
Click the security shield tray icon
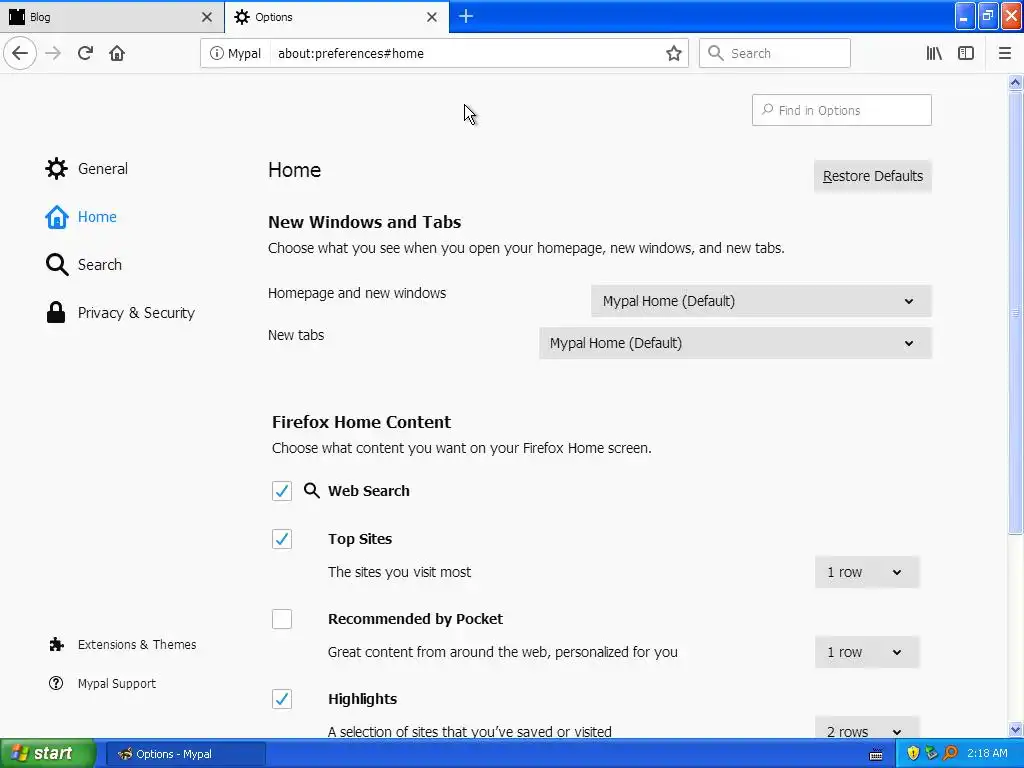[x=913, y=754]
